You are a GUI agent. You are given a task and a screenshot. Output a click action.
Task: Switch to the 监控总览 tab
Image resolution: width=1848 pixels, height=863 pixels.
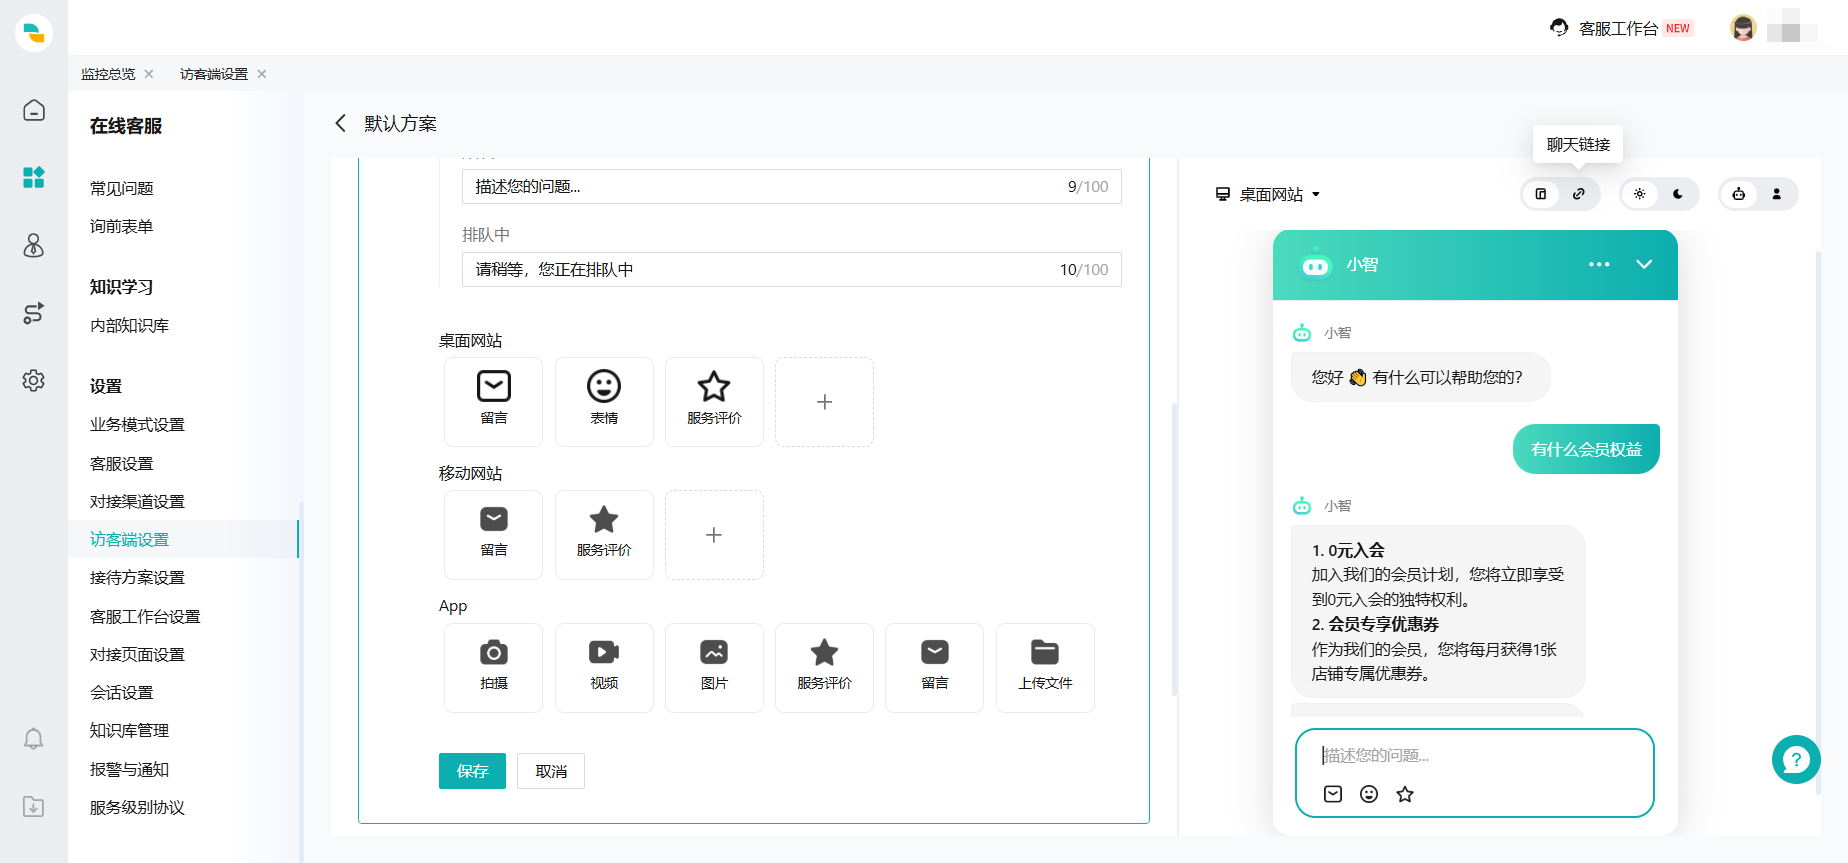108,74
